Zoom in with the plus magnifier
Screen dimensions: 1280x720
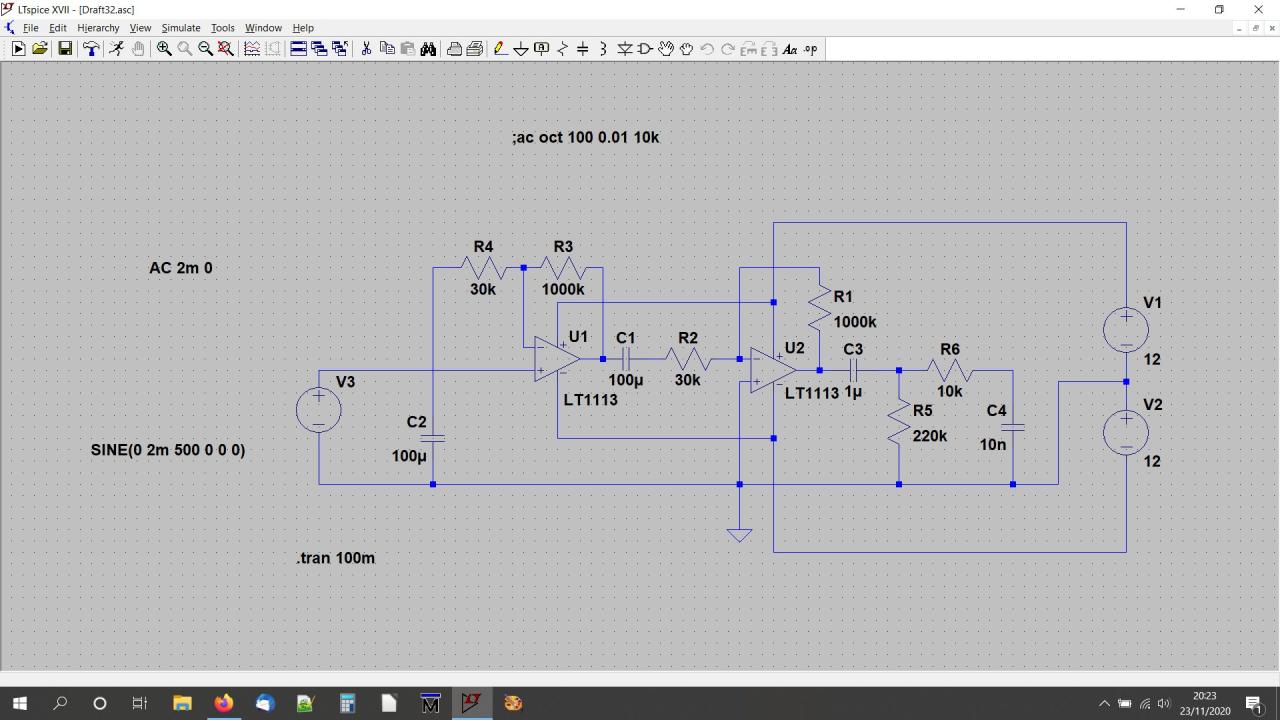pyautogui.click(x=164, y=49)
